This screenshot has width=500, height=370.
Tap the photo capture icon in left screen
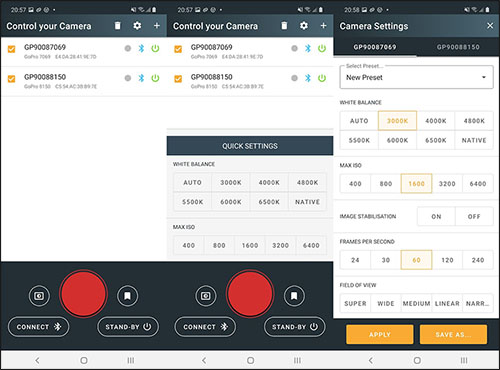pos(39,296)
